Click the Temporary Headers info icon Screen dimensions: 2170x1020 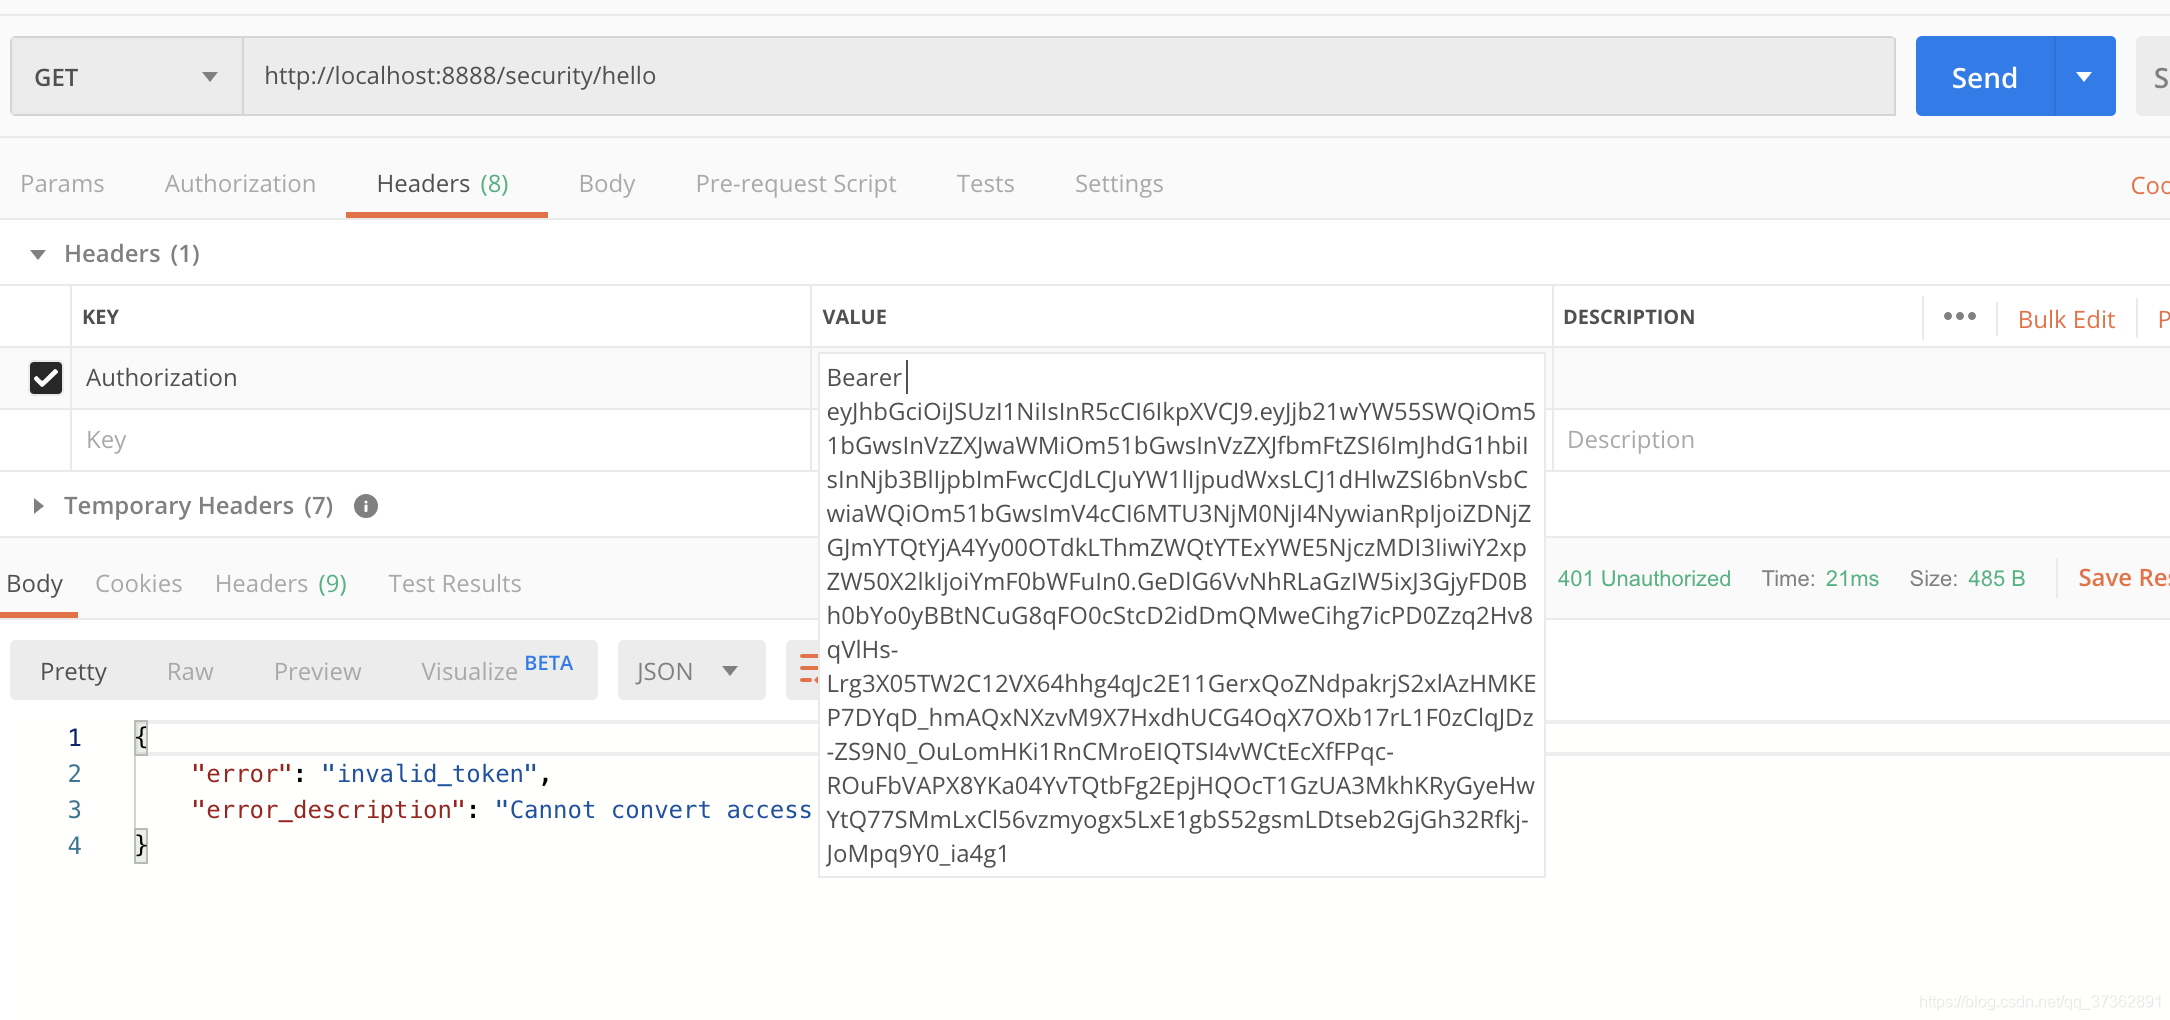(366, 506)
